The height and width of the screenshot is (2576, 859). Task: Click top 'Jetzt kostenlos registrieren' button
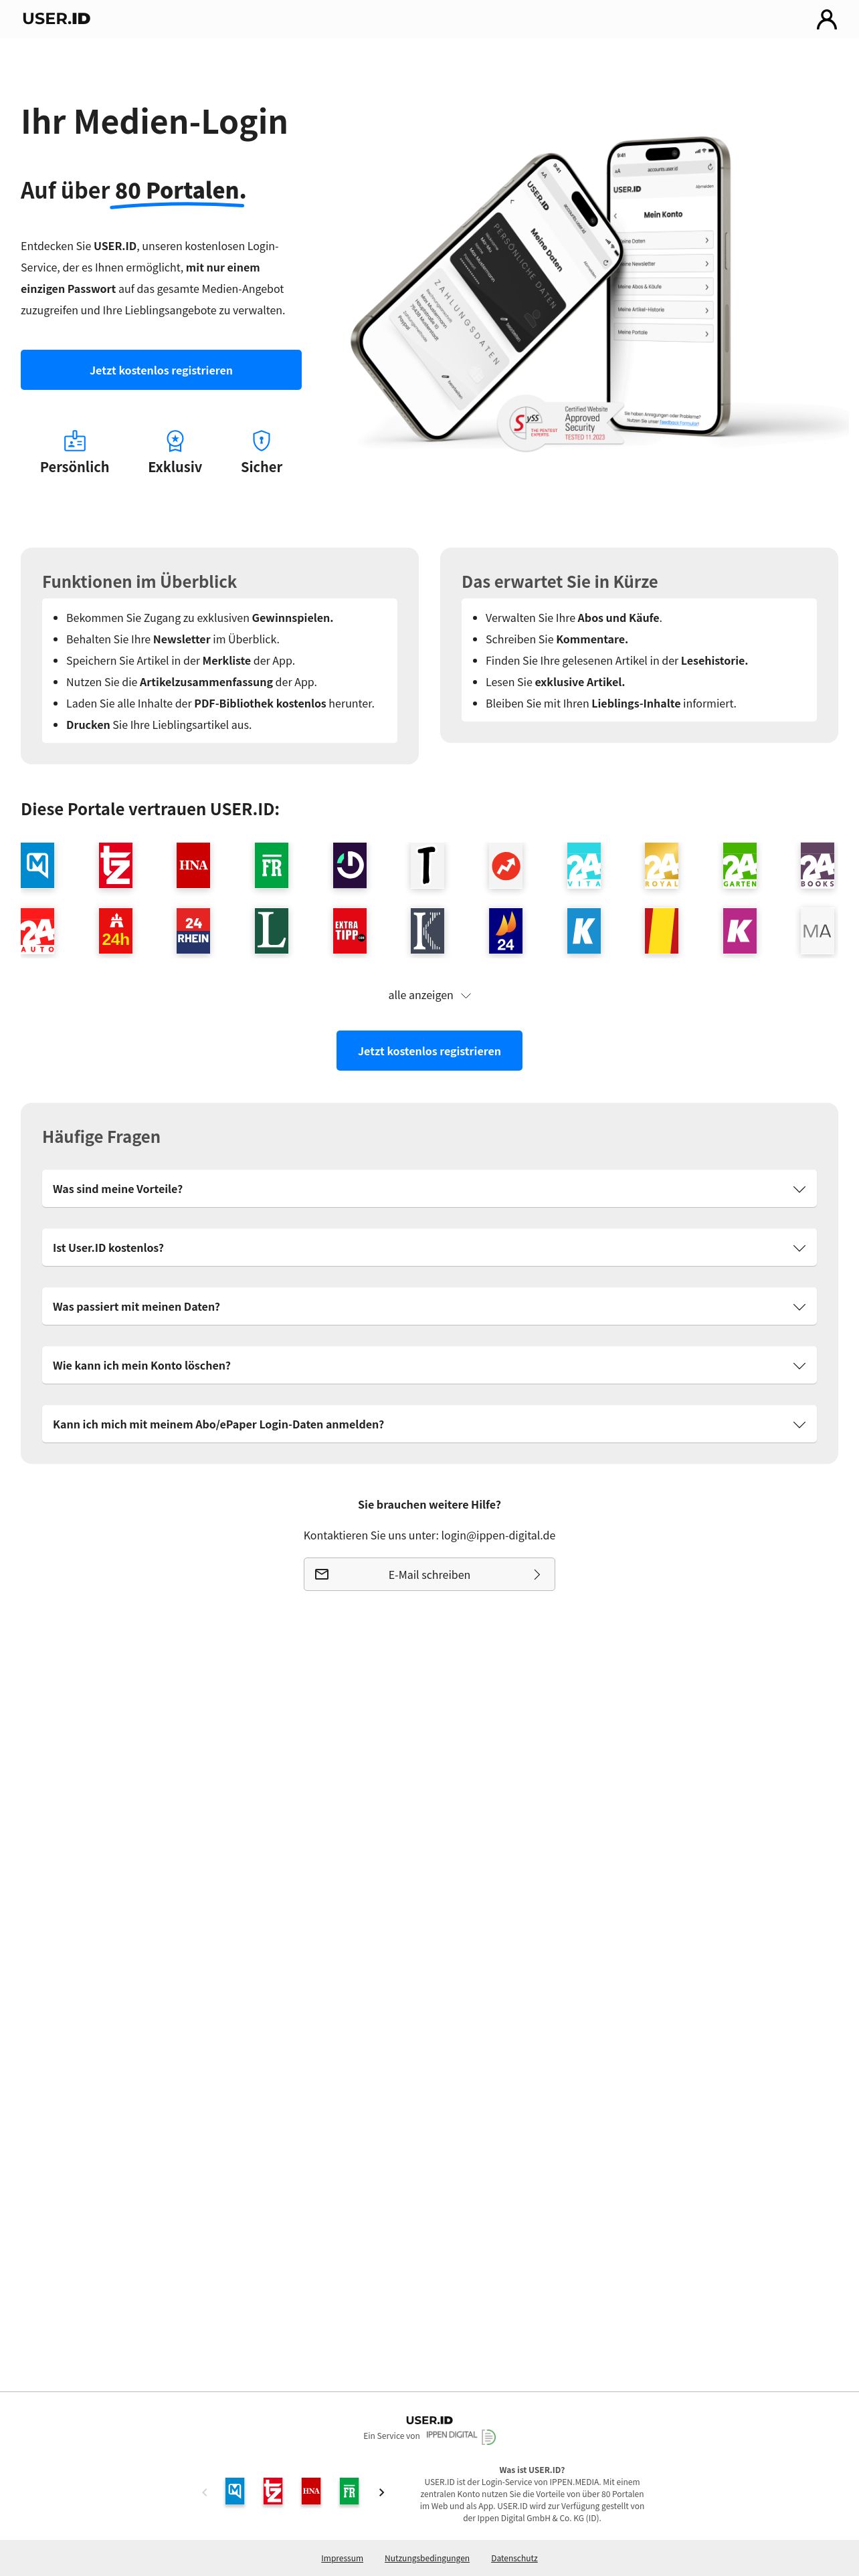tap(161, 370)
